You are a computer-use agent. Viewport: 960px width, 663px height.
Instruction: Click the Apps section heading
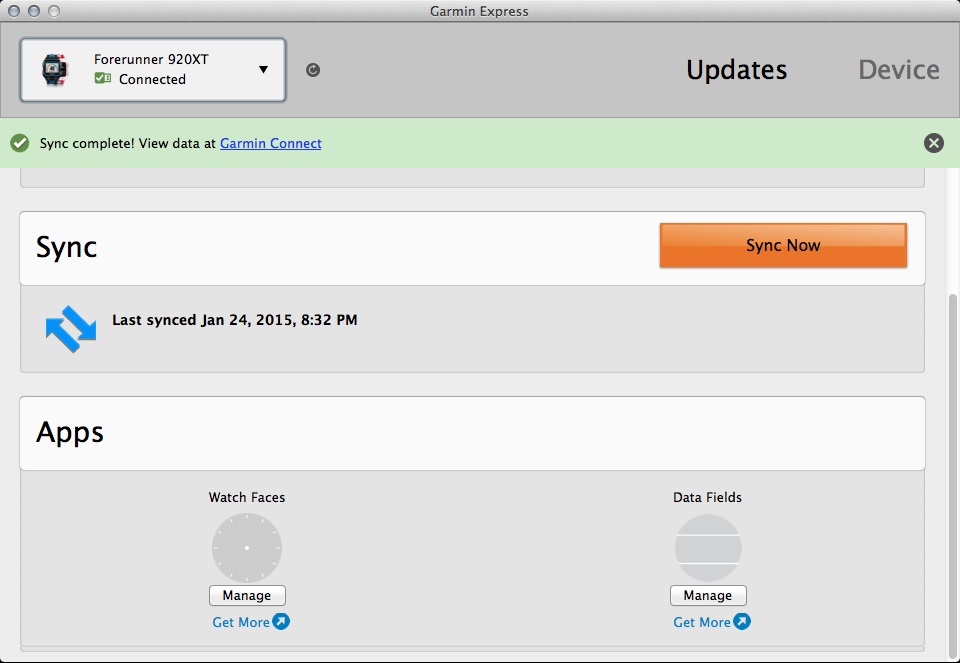tap(70, 432)
